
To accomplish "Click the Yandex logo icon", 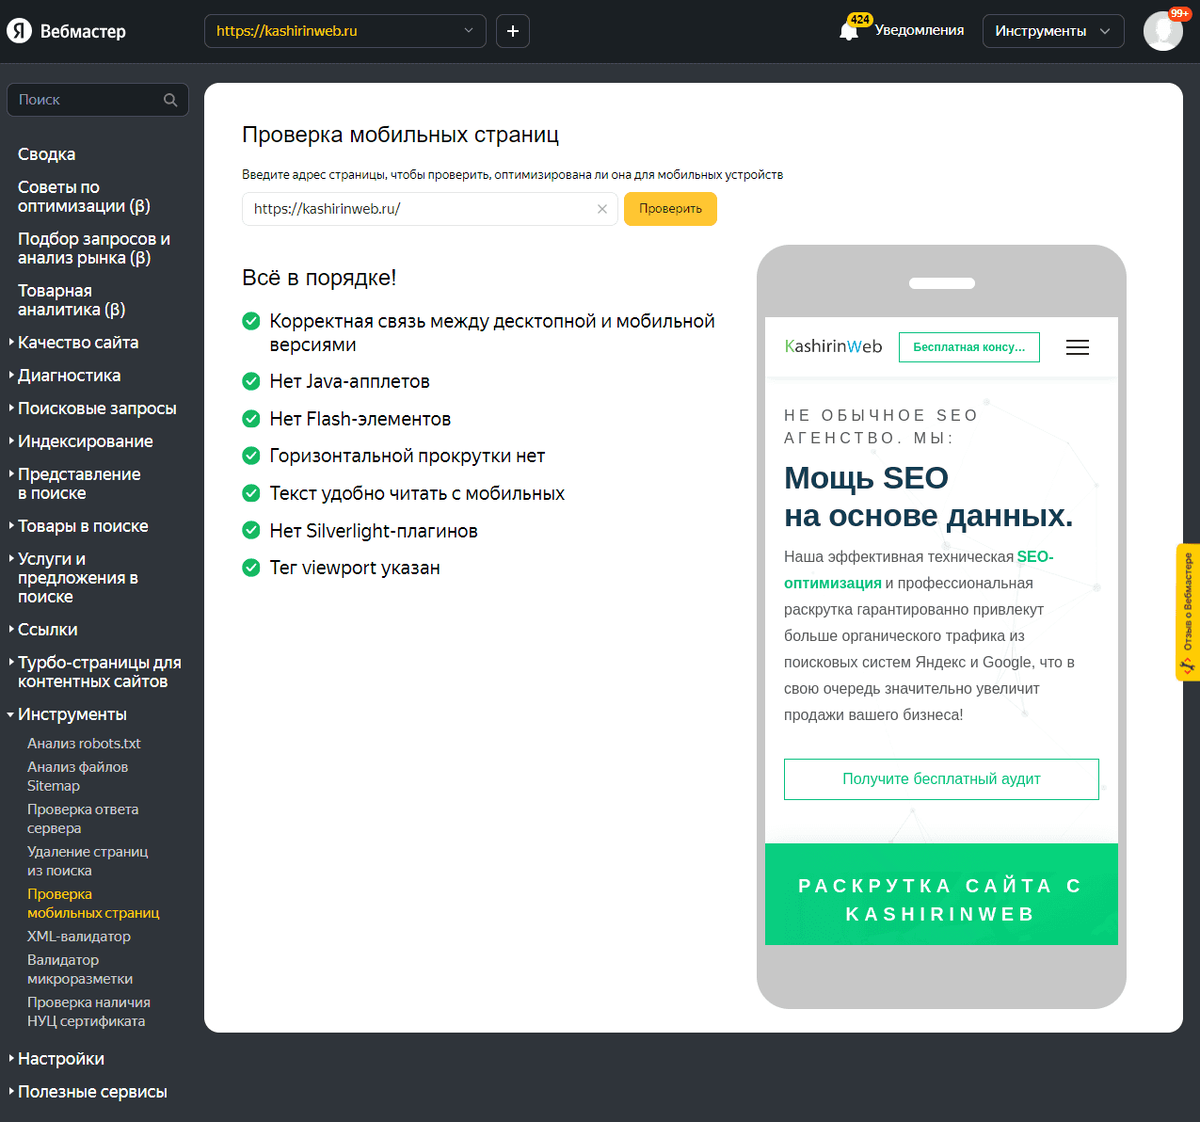I will point(19,31).
